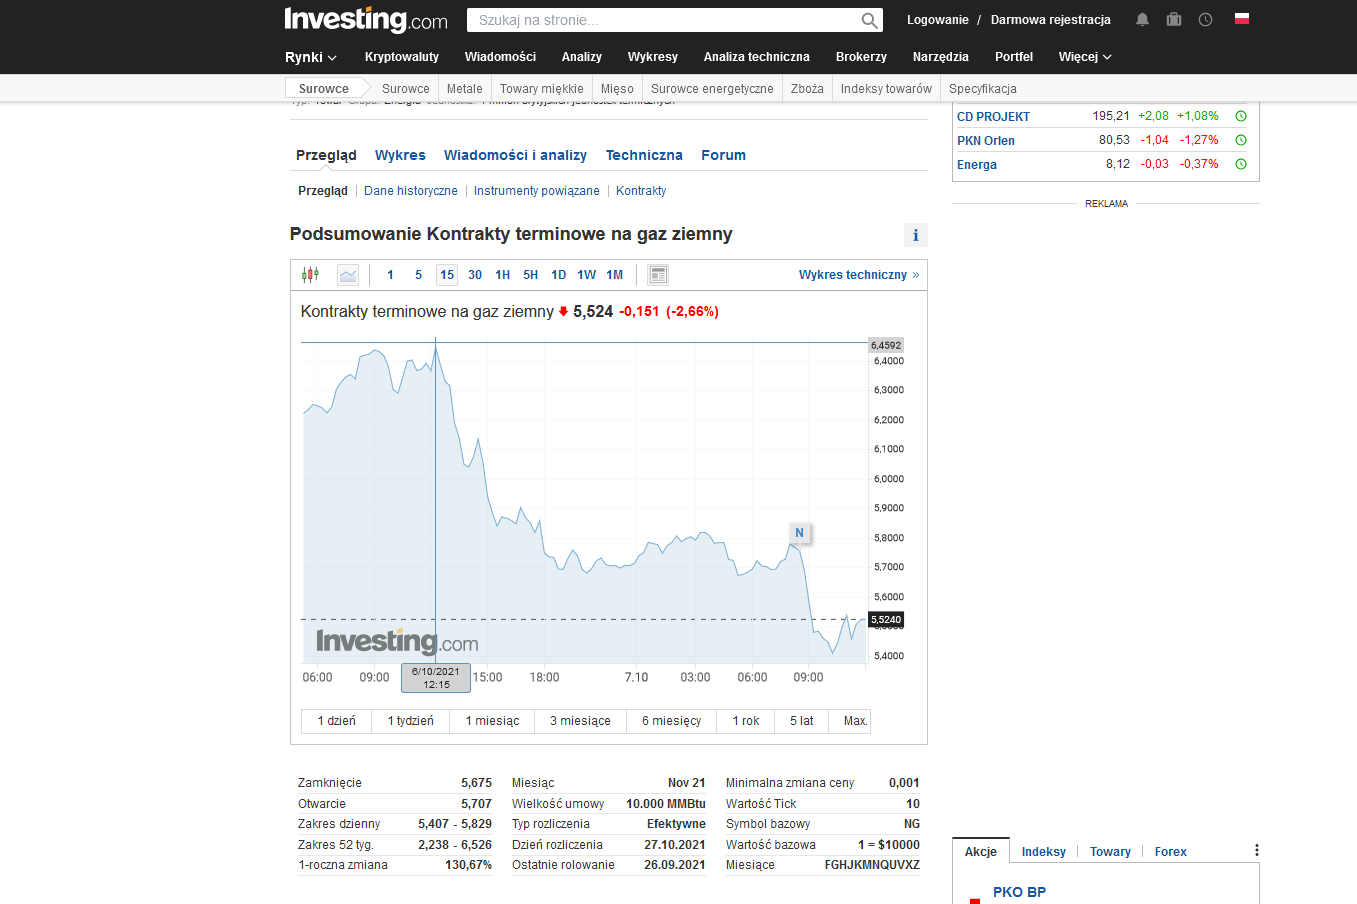Select the 15-minute interval toggle
The height and width of the screenshot is (904, 1357).
pos(447,275)
